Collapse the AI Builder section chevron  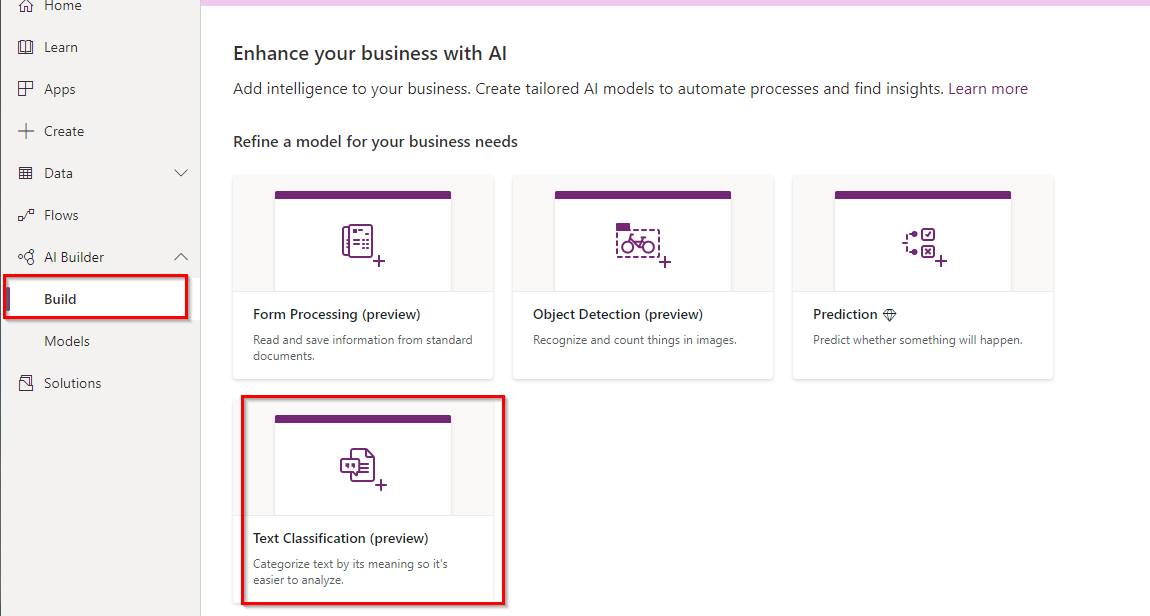tap(181, 257)
